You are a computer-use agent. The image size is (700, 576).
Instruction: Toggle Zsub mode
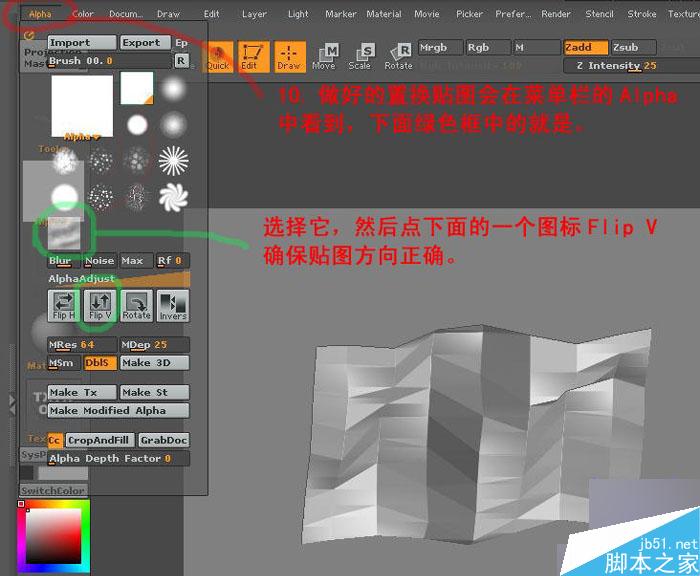(633, 47)
